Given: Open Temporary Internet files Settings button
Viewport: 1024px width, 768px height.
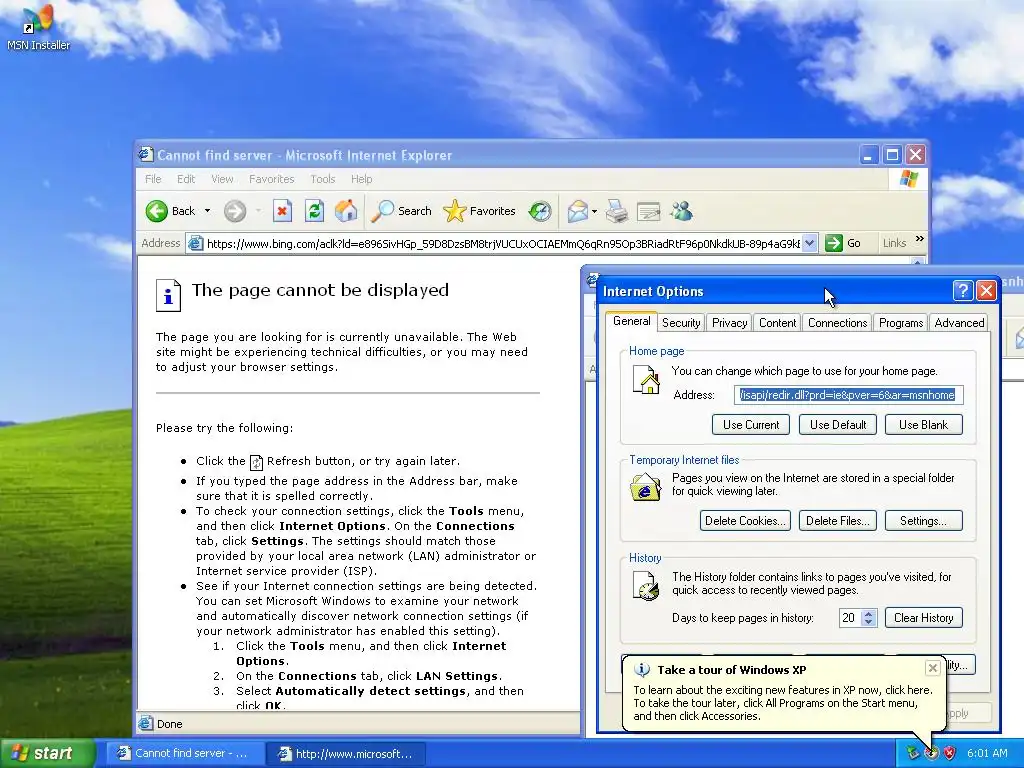Looking at the screenshot, I should (923, 520).
